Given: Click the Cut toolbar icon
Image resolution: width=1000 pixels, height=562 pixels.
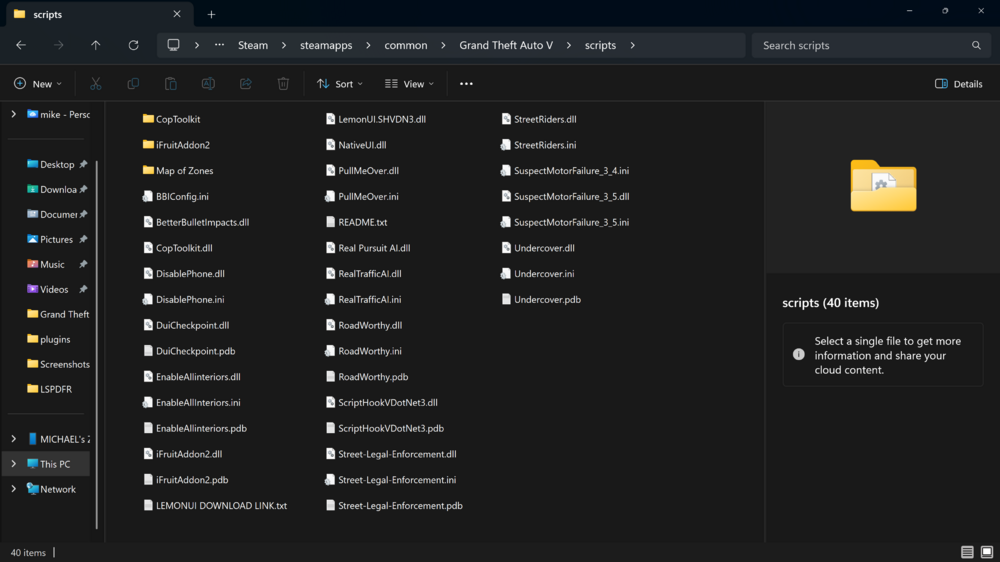Looking at the screenshot, I should pyautogui.click(x=96, y=84).
